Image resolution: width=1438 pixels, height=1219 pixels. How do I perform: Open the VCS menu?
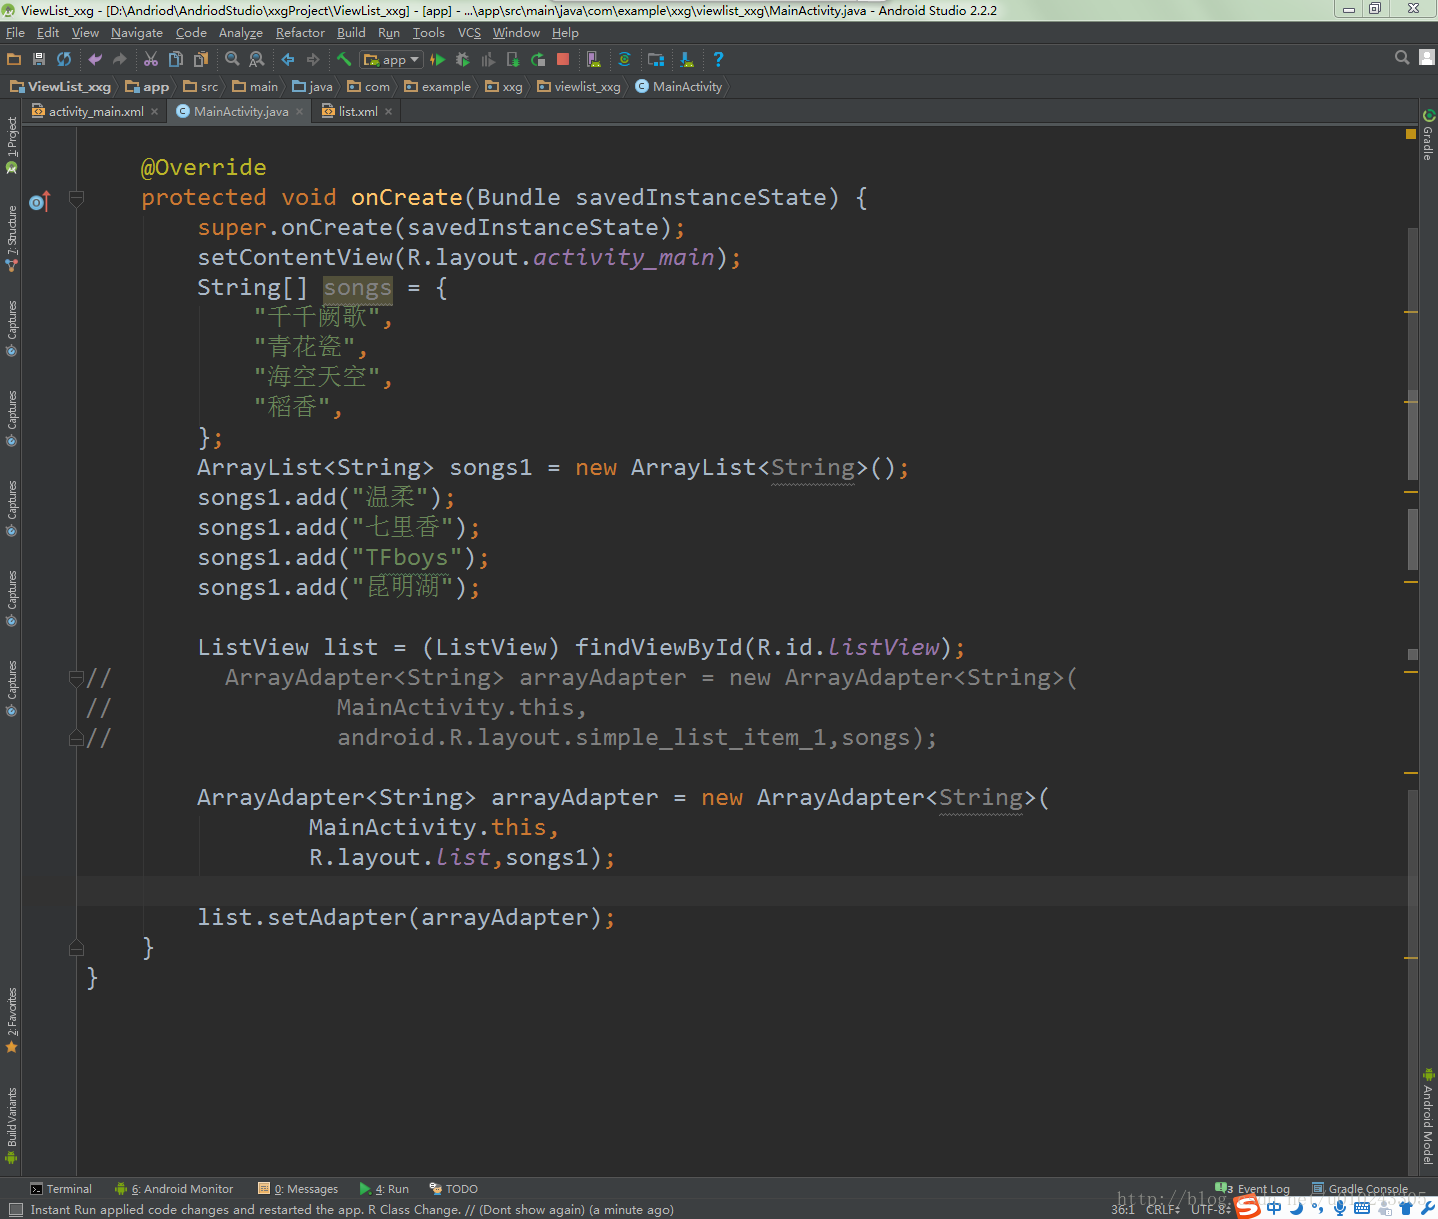point(469,33)
